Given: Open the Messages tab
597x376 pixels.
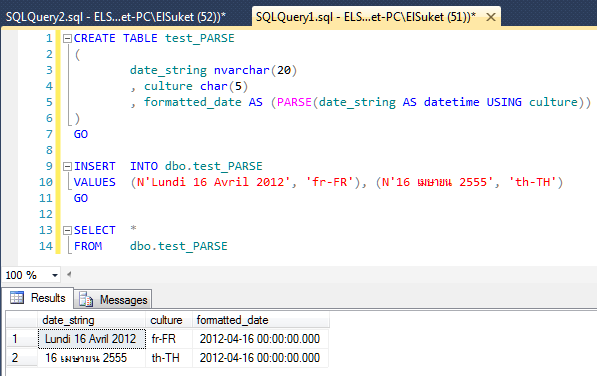Looking at the screenshot, I should [113, 300].
